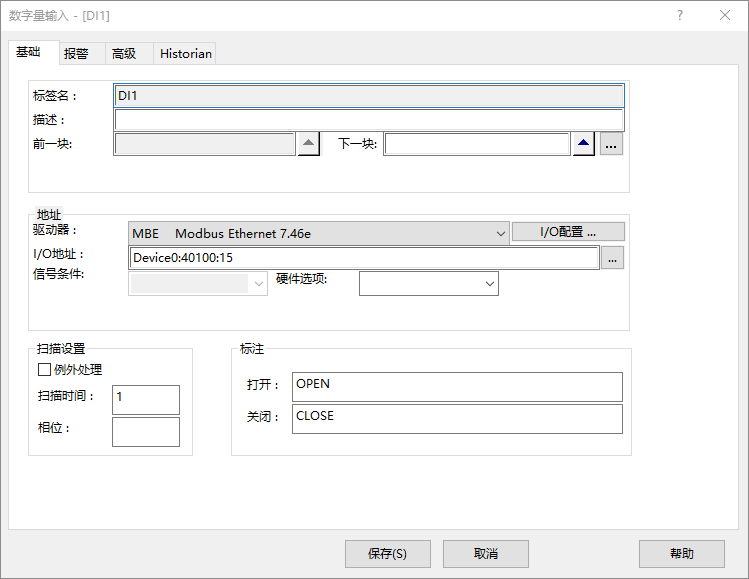Click the 打开 label field containing OPEN
The width and height of the screenshot is (749, 579).
[457, 387]
